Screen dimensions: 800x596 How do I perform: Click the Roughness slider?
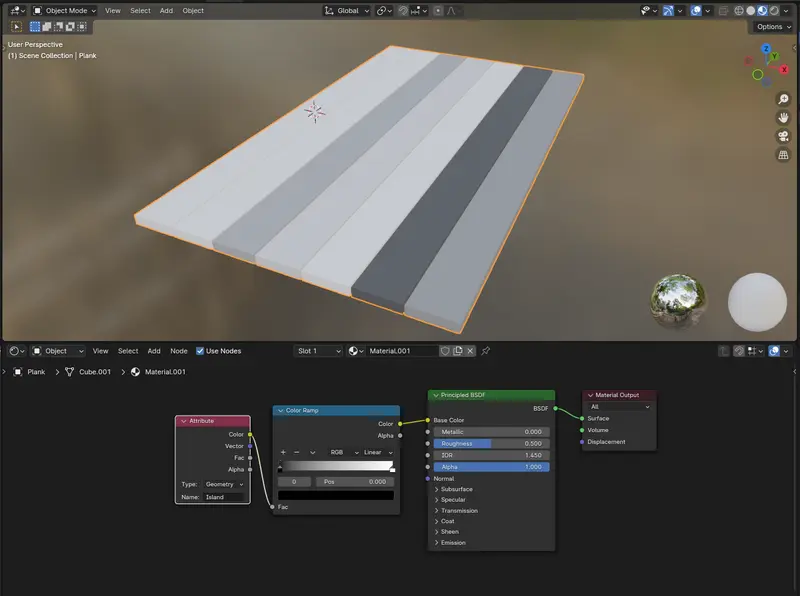[490, 443]
